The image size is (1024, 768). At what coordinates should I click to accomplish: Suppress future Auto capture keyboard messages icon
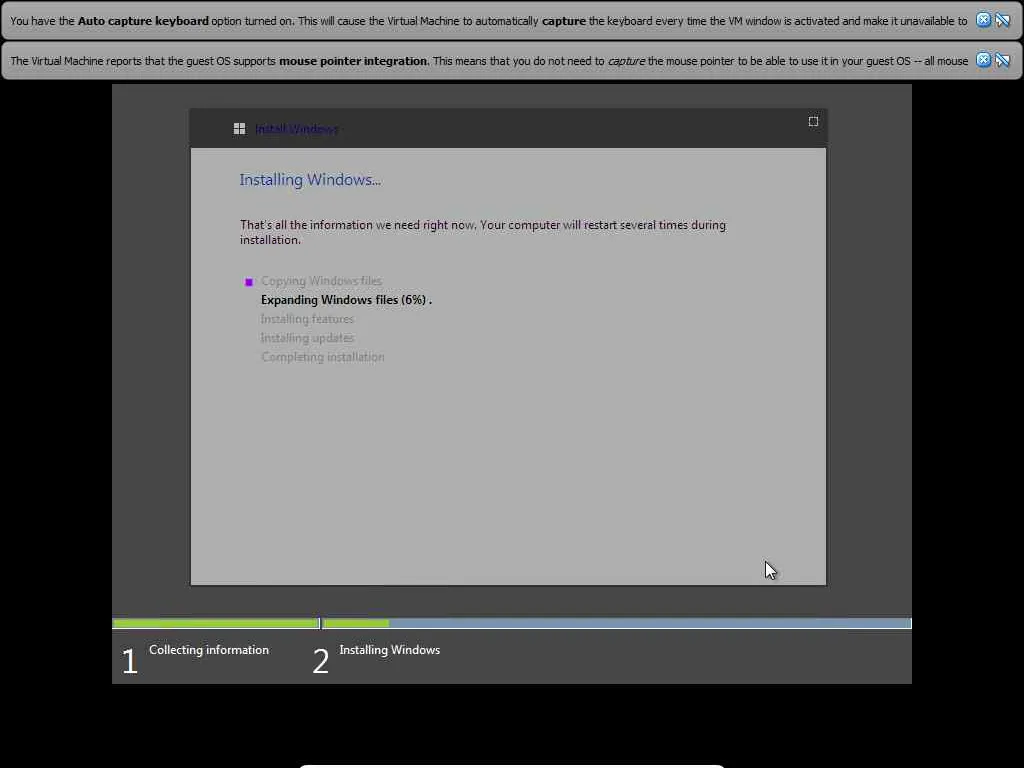tap(1002, 20)
